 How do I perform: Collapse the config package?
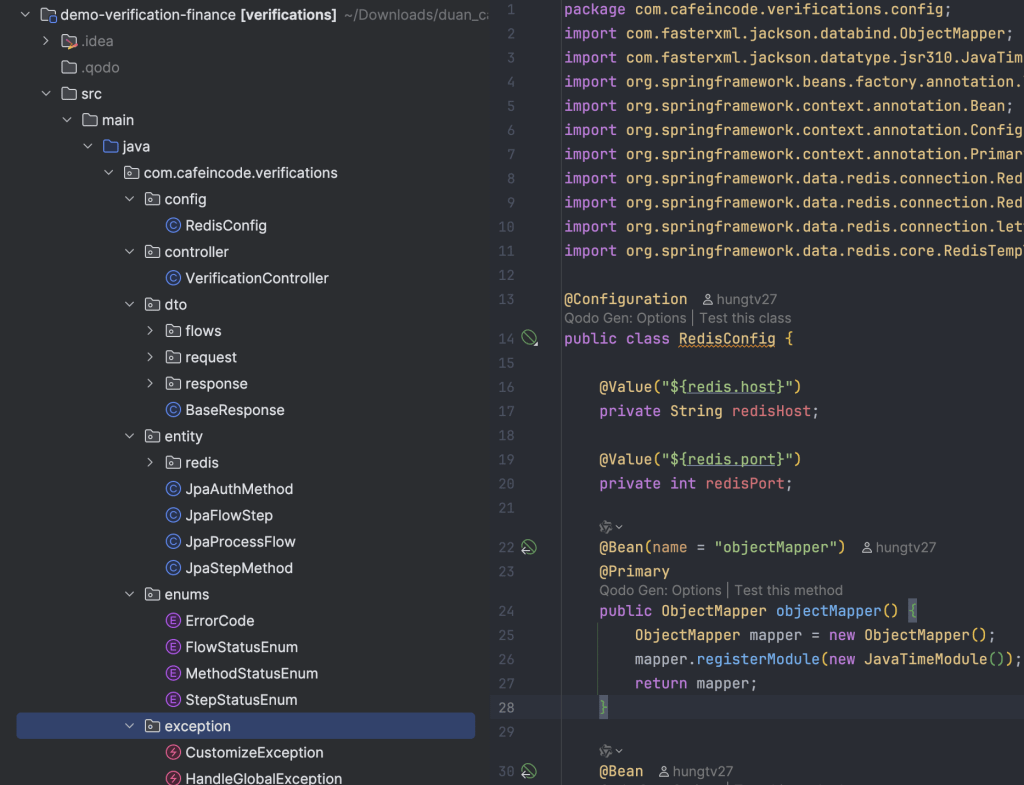click(x=129, y=199)
